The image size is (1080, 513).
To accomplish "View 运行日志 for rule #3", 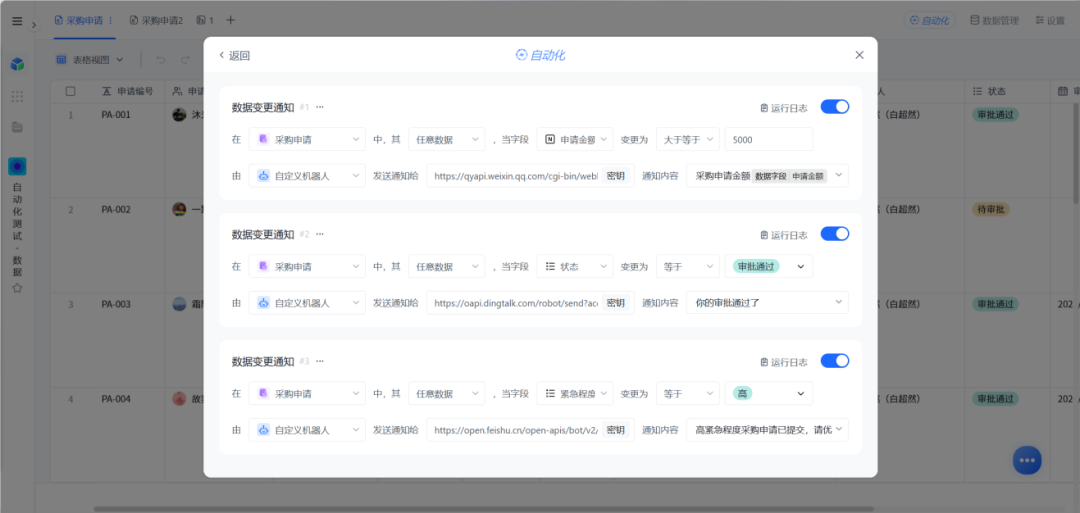I will tap(784, 362).
